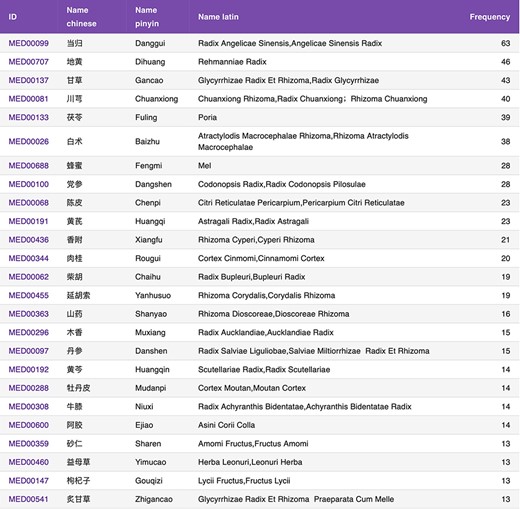The height and width of the screenshot is (509, 520).
Task: Open the MED00099 herb link
Action: (29, 43)
